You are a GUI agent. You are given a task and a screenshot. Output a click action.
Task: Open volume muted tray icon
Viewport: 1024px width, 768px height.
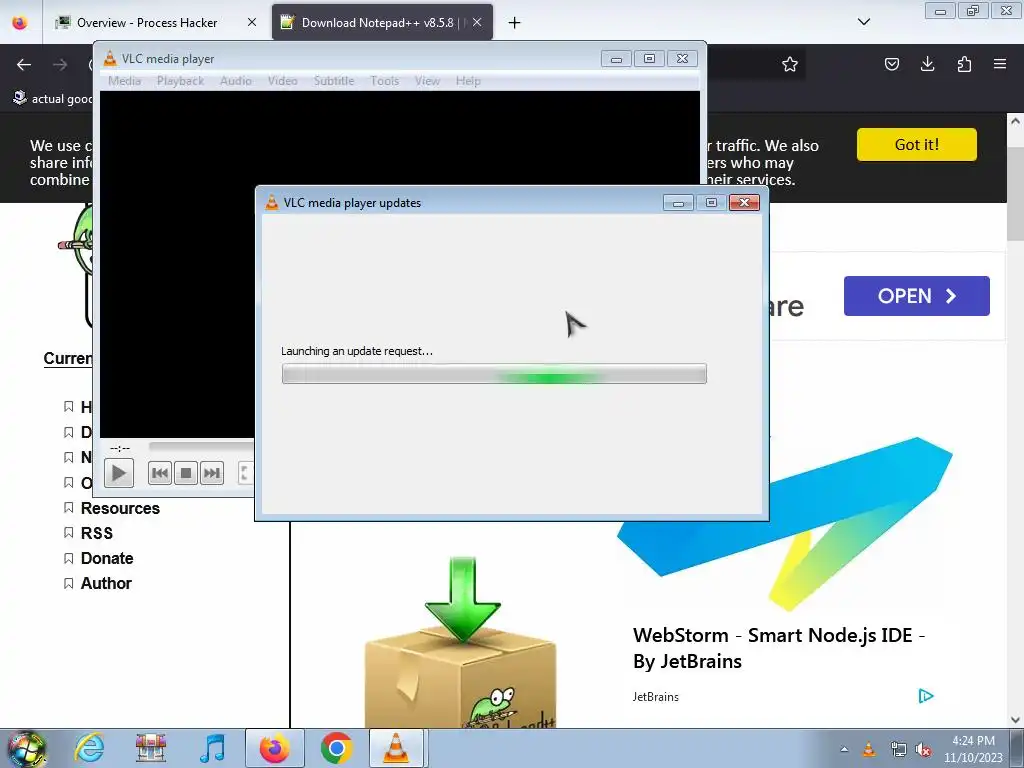pyautogui.click(x=923, y=749)
